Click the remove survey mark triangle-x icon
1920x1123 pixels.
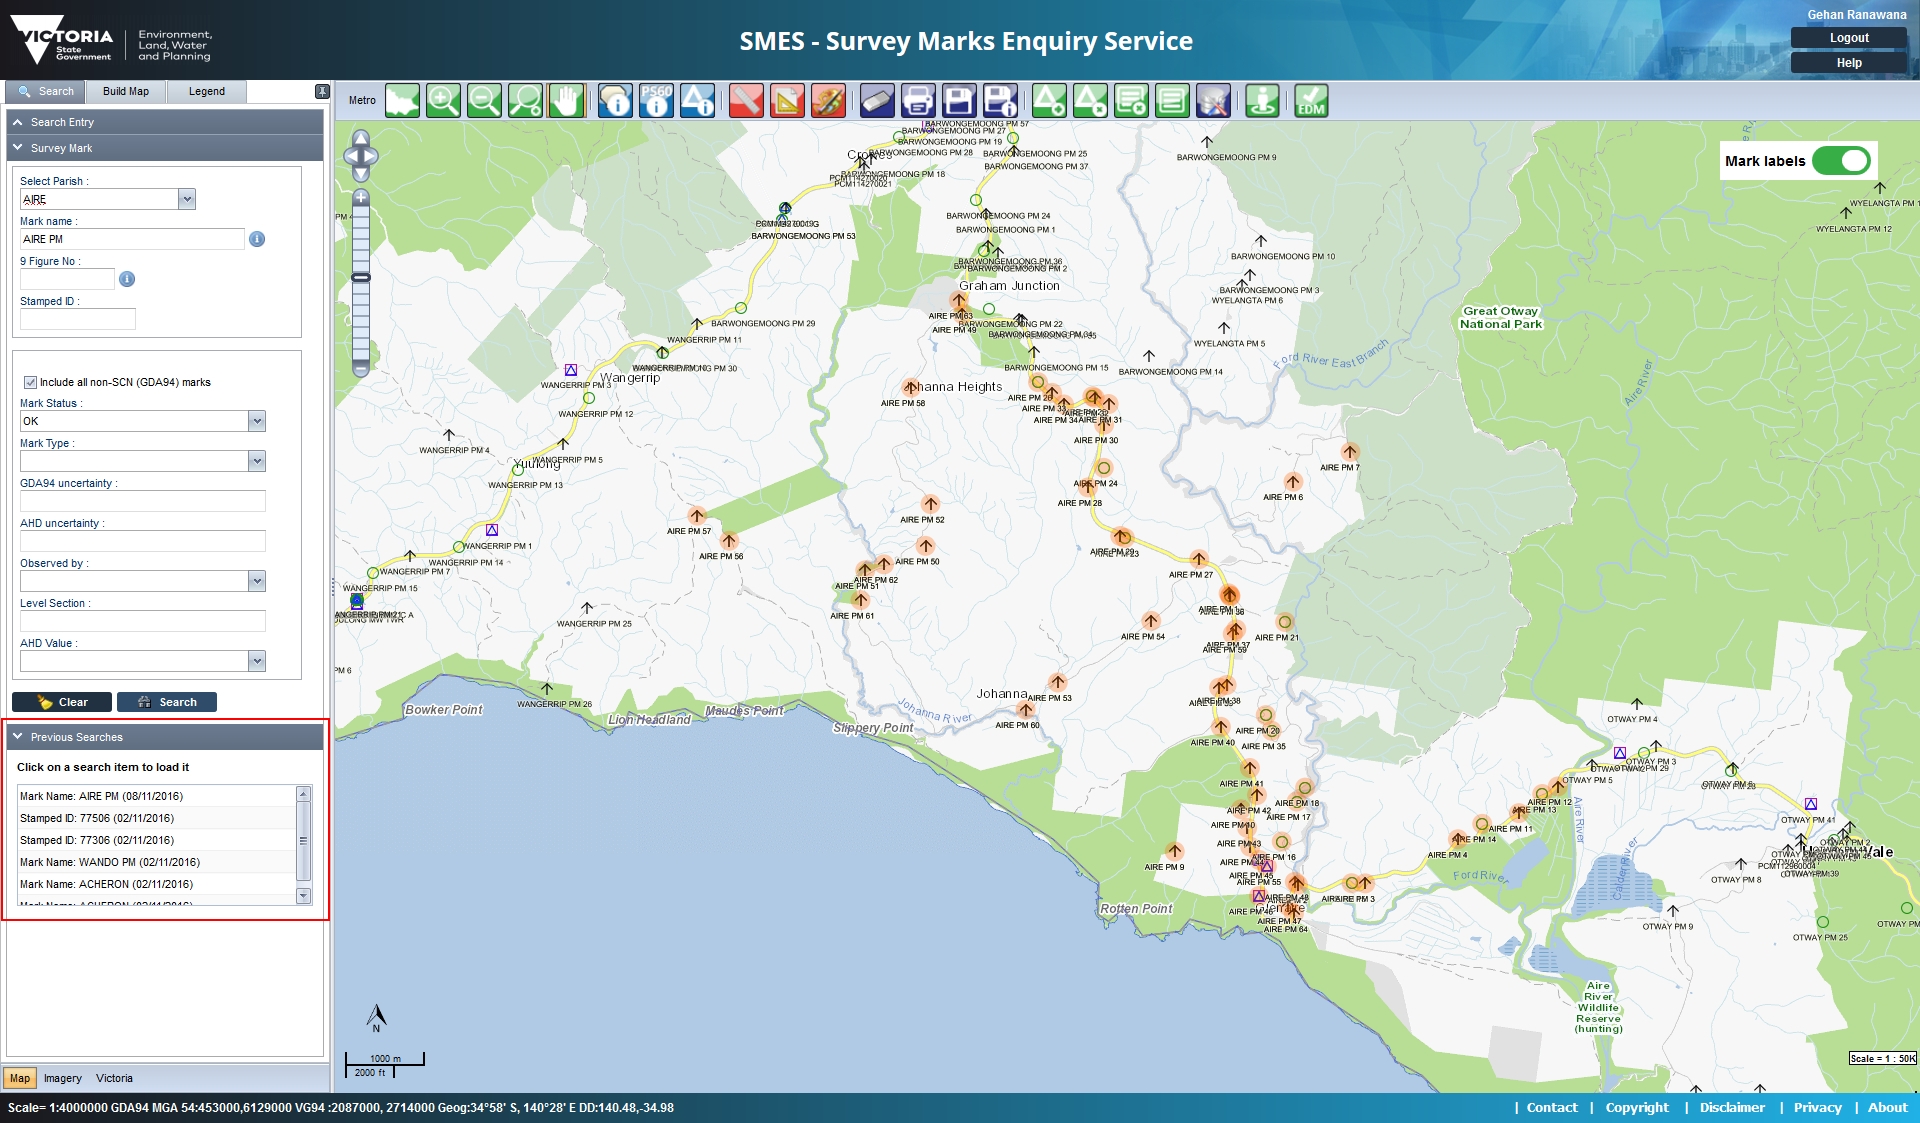1091,101
